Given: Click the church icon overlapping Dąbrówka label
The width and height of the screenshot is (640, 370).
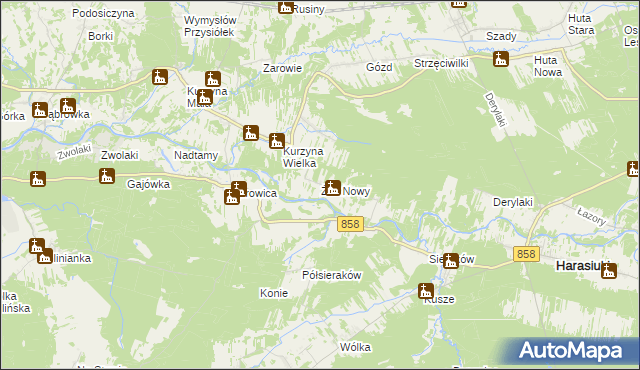Looking at the screenshot, I should click(68, 106).
